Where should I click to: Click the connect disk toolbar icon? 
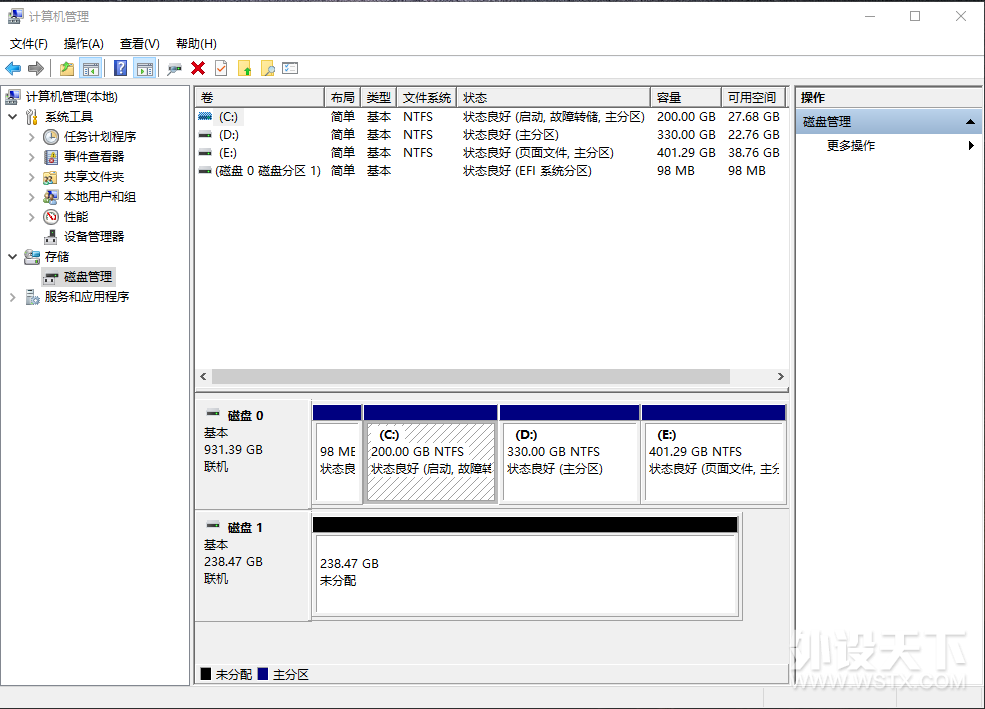coord(174,68)
